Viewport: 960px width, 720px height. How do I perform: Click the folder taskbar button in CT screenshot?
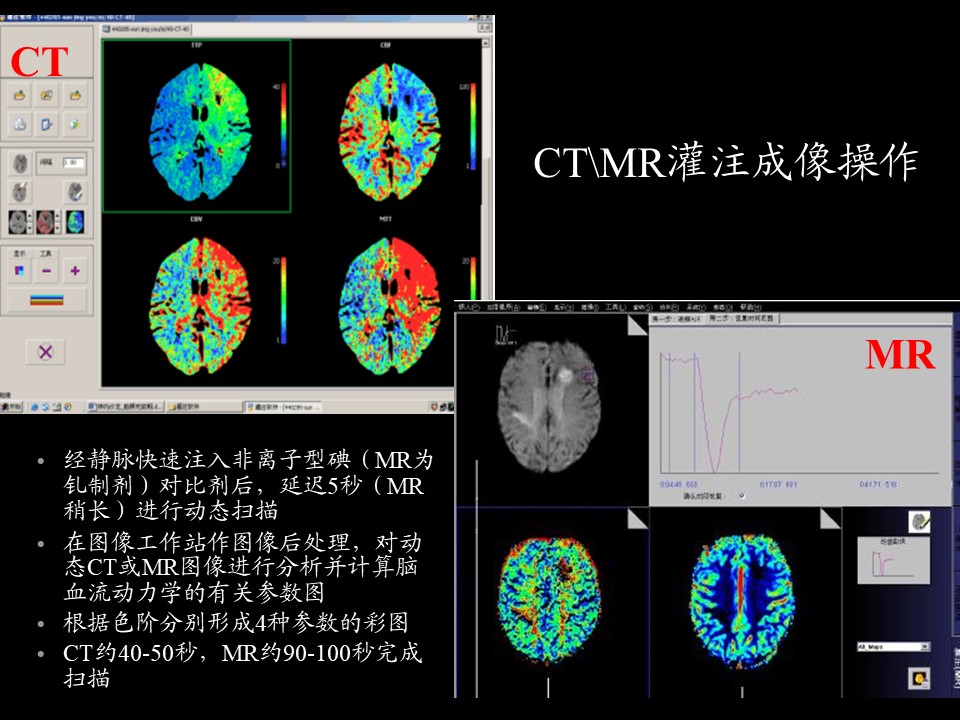tap(204, 406)
